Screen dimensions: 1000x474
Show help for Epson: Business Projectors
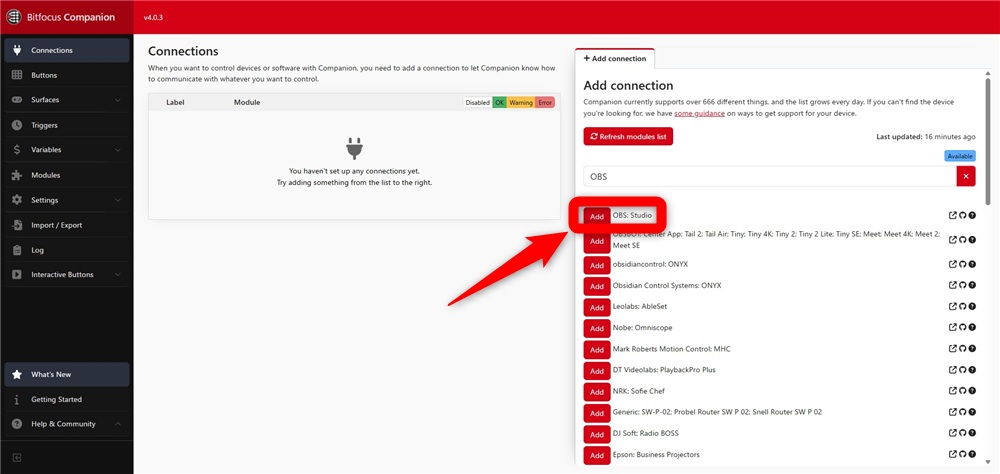click(972, 454)
